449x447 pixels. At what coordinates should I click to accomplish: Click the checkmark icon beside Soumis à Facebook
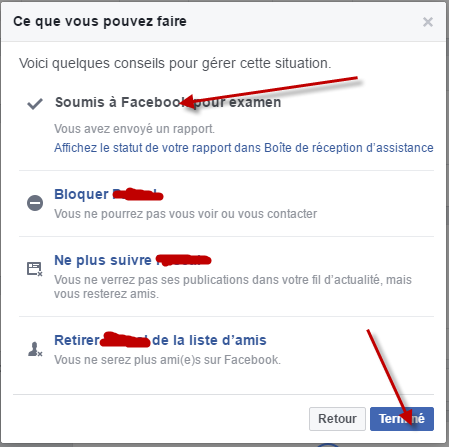tap(35, 104)
